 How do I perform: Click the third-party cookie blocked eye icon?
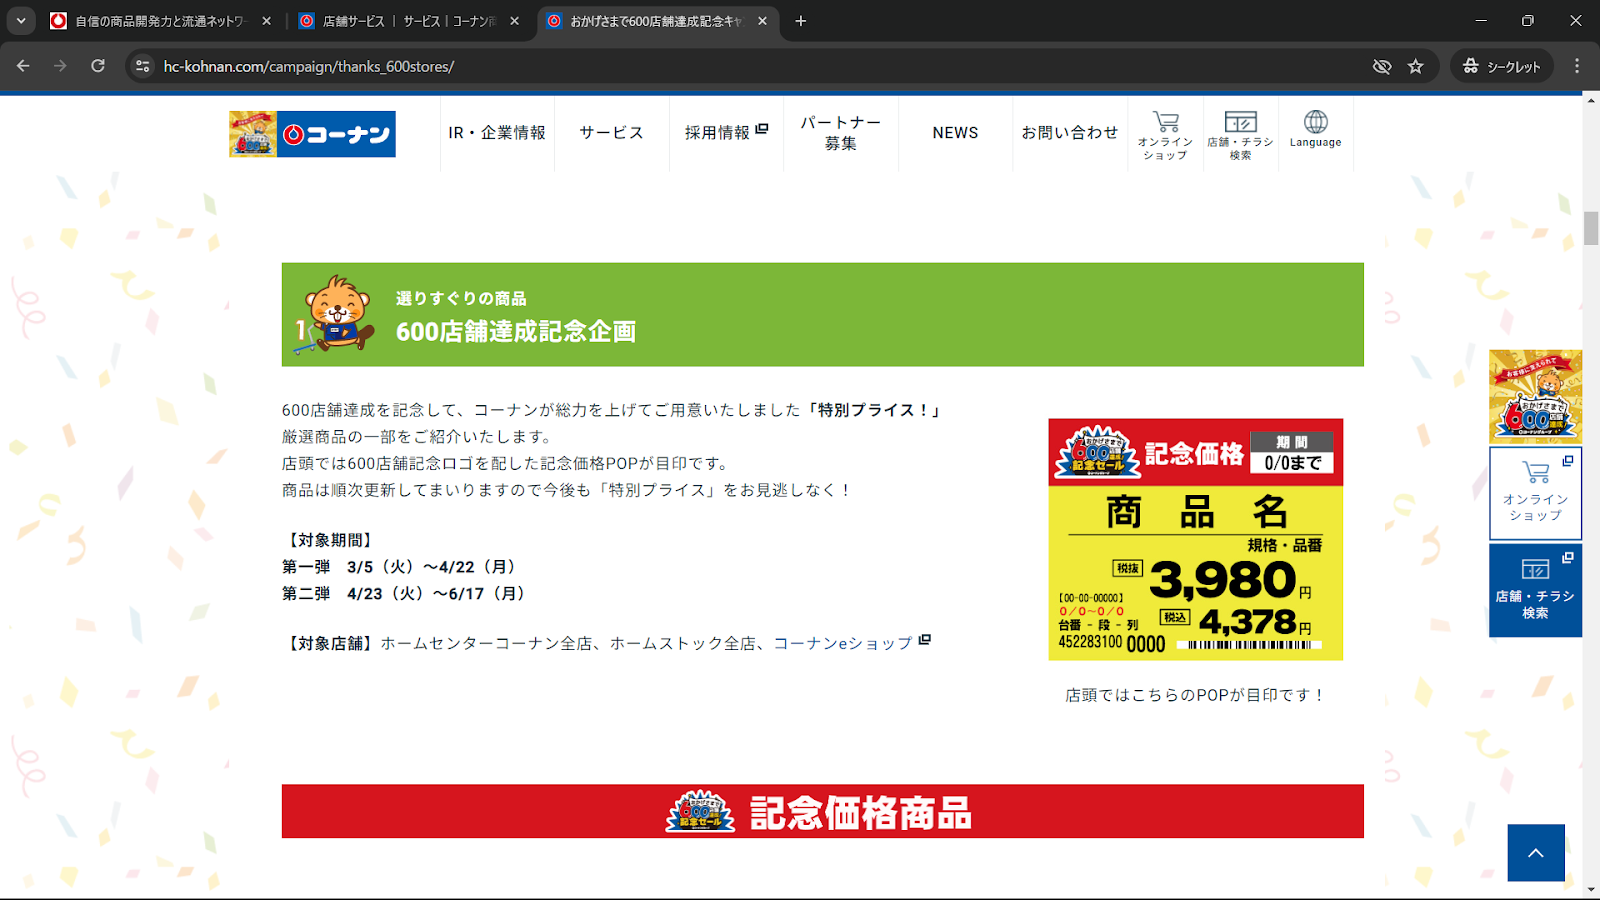point(1382,66)
